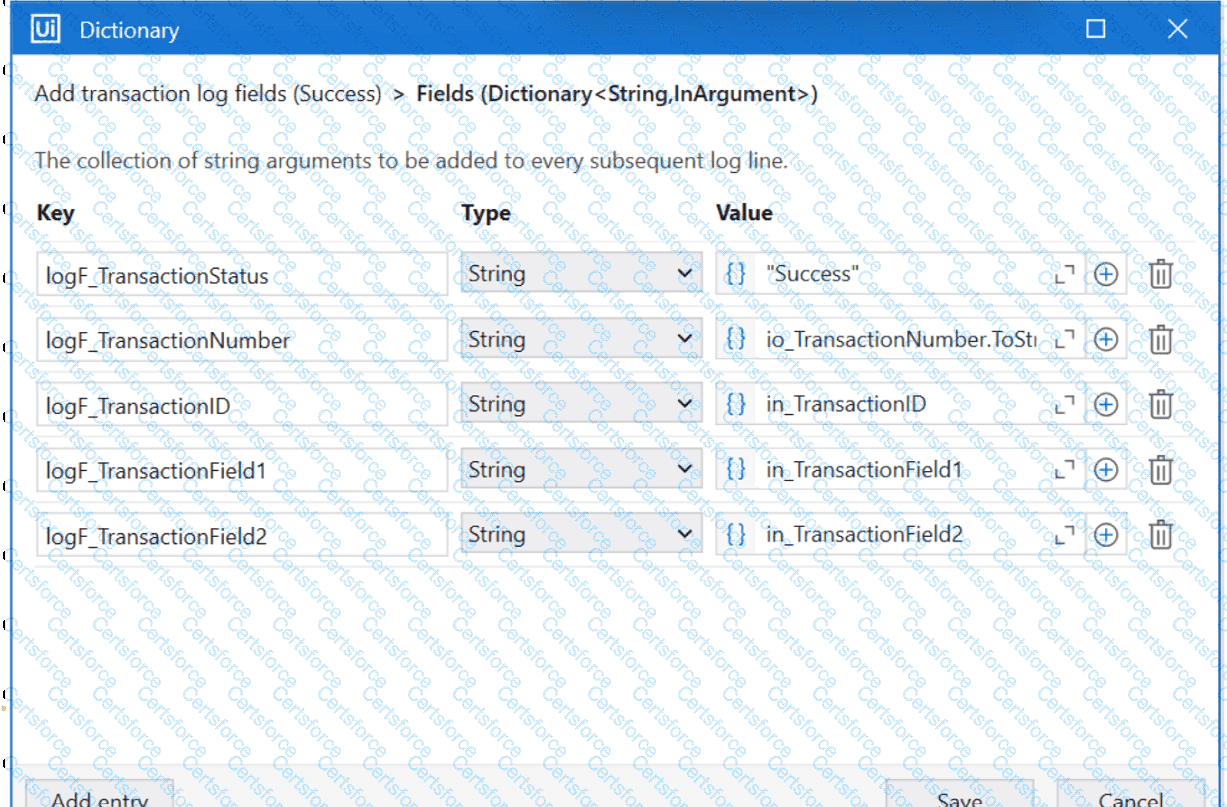Click the in_TransactionID value field
Viewport: 1227px width, 807px height.
click(880, 404)
